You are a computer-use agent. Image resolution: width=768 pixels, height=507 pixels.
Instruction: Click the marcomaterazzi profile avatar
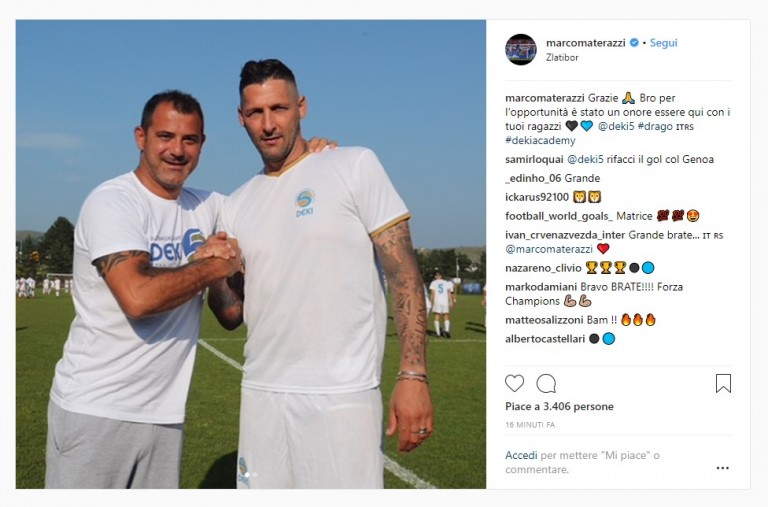[x=521, y=49]
